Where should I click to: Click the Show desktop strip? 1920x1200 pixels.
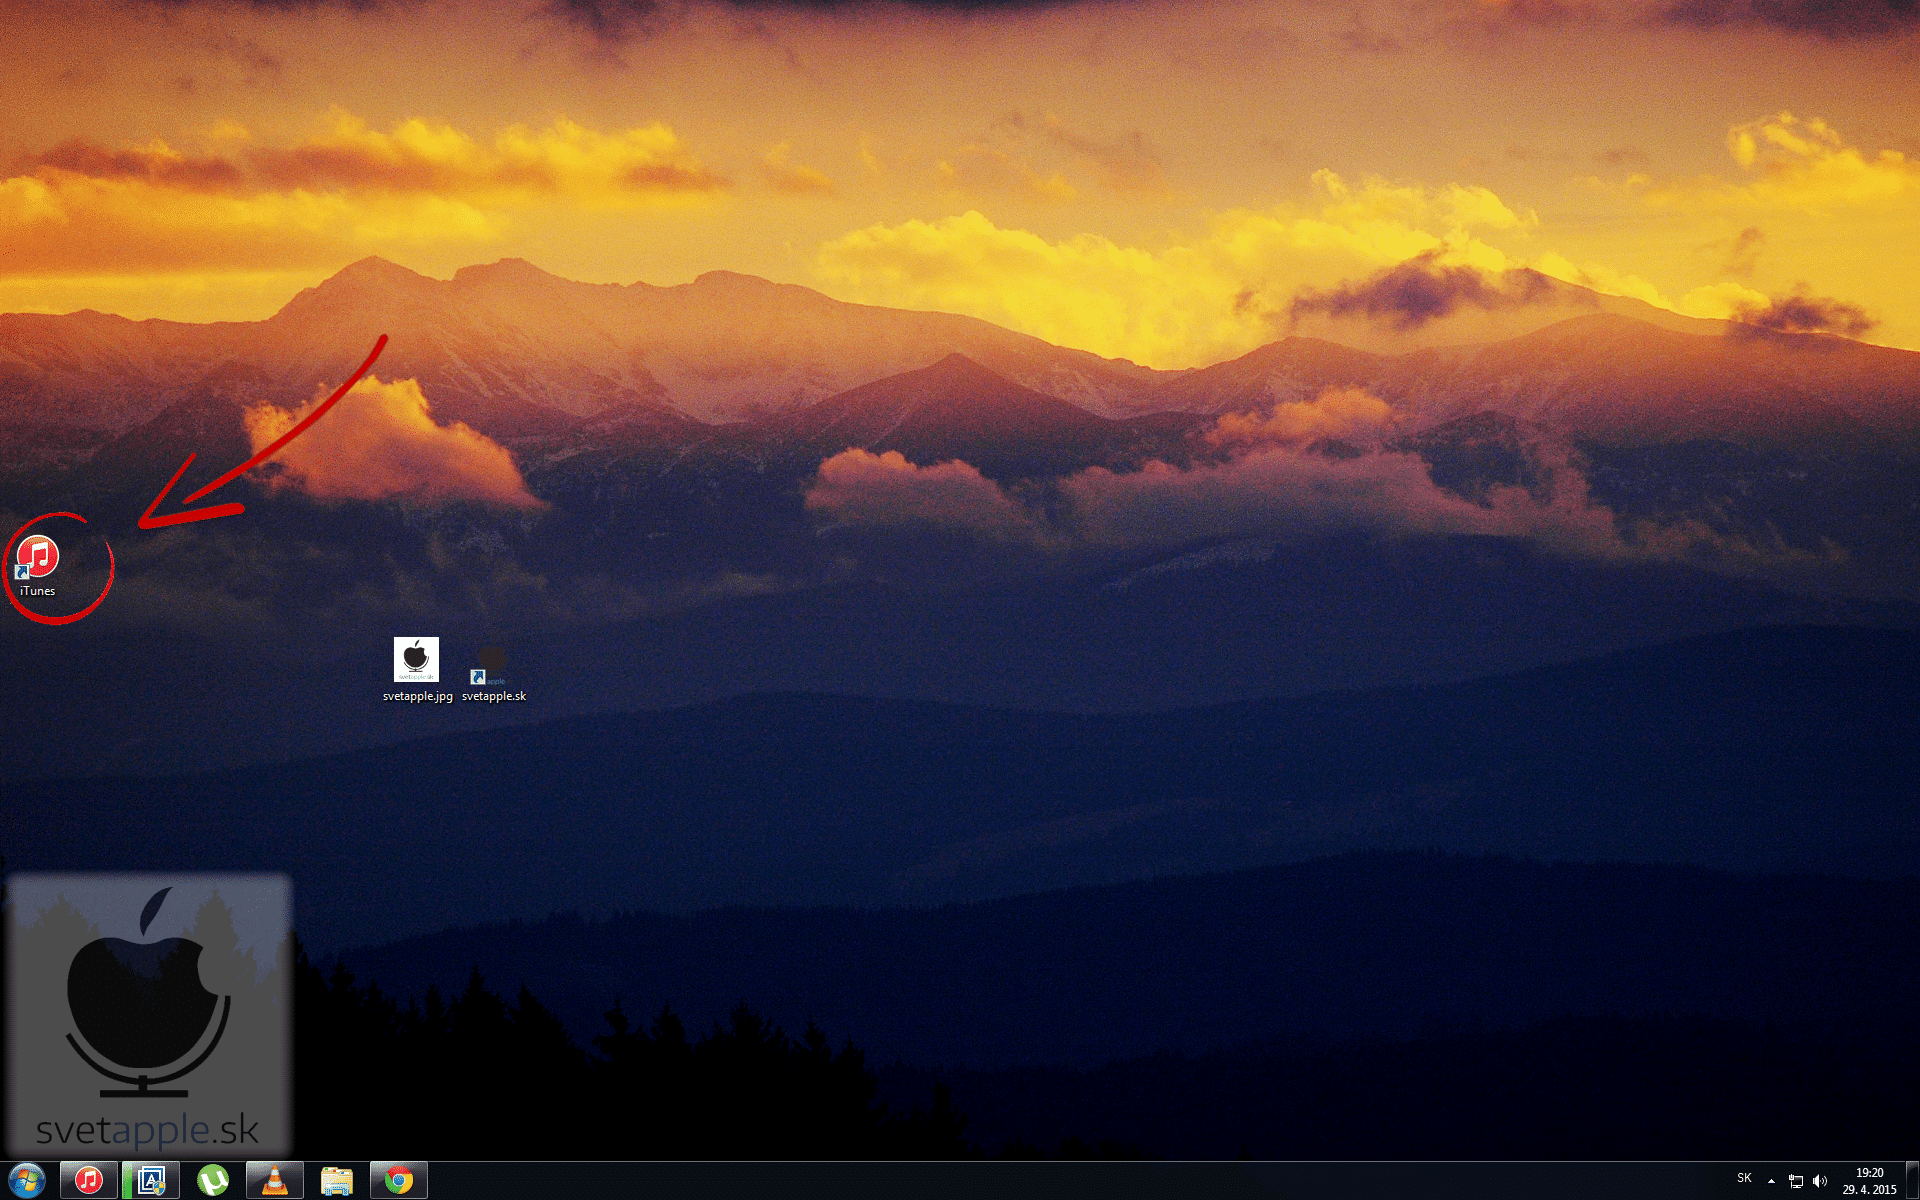pyautogui.click(x=1912, y=1181)
